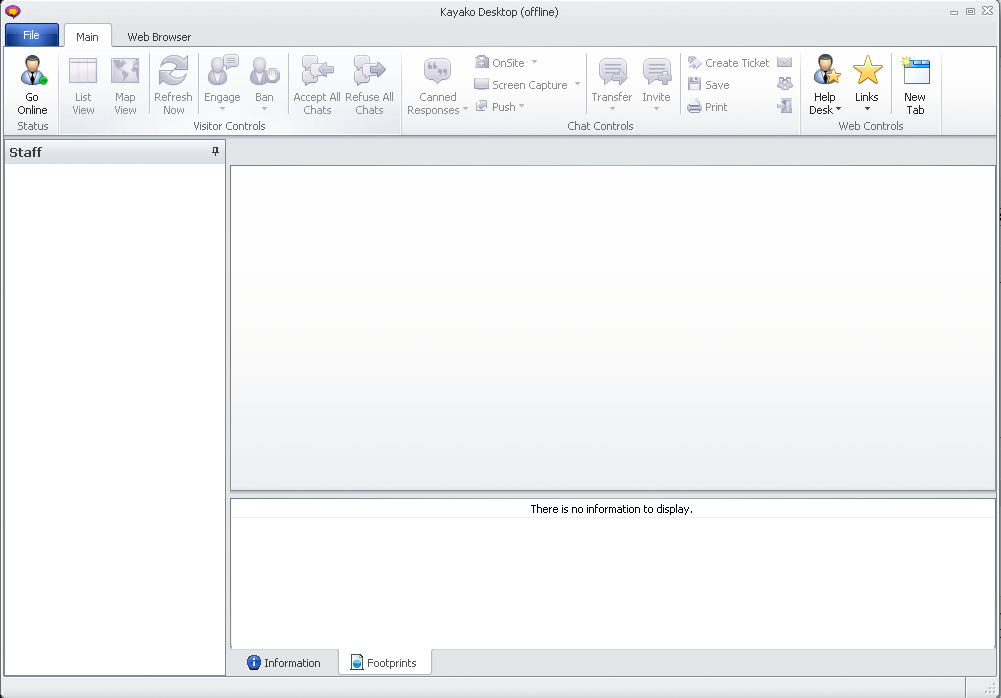This screenshot has height=698, width=1001.
Task: Toggle the Staff panel pin
Action: click(215, 152)
